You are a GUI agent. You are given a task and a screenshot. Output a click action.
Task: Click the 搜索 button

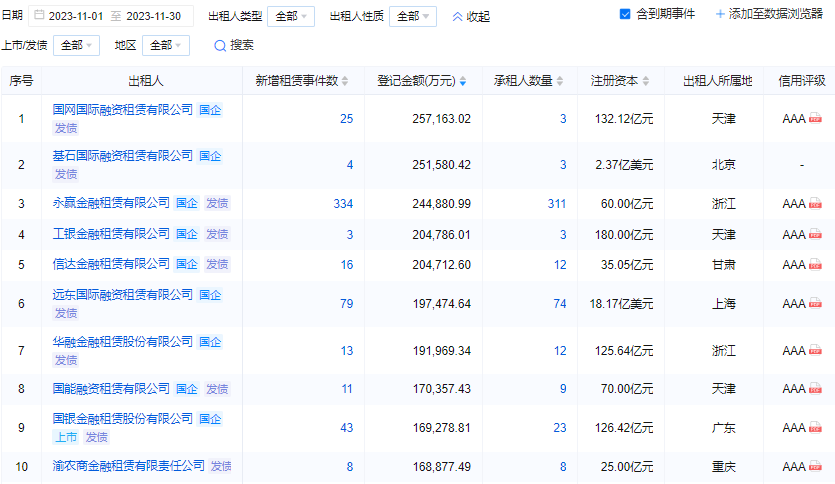(234, 46)
